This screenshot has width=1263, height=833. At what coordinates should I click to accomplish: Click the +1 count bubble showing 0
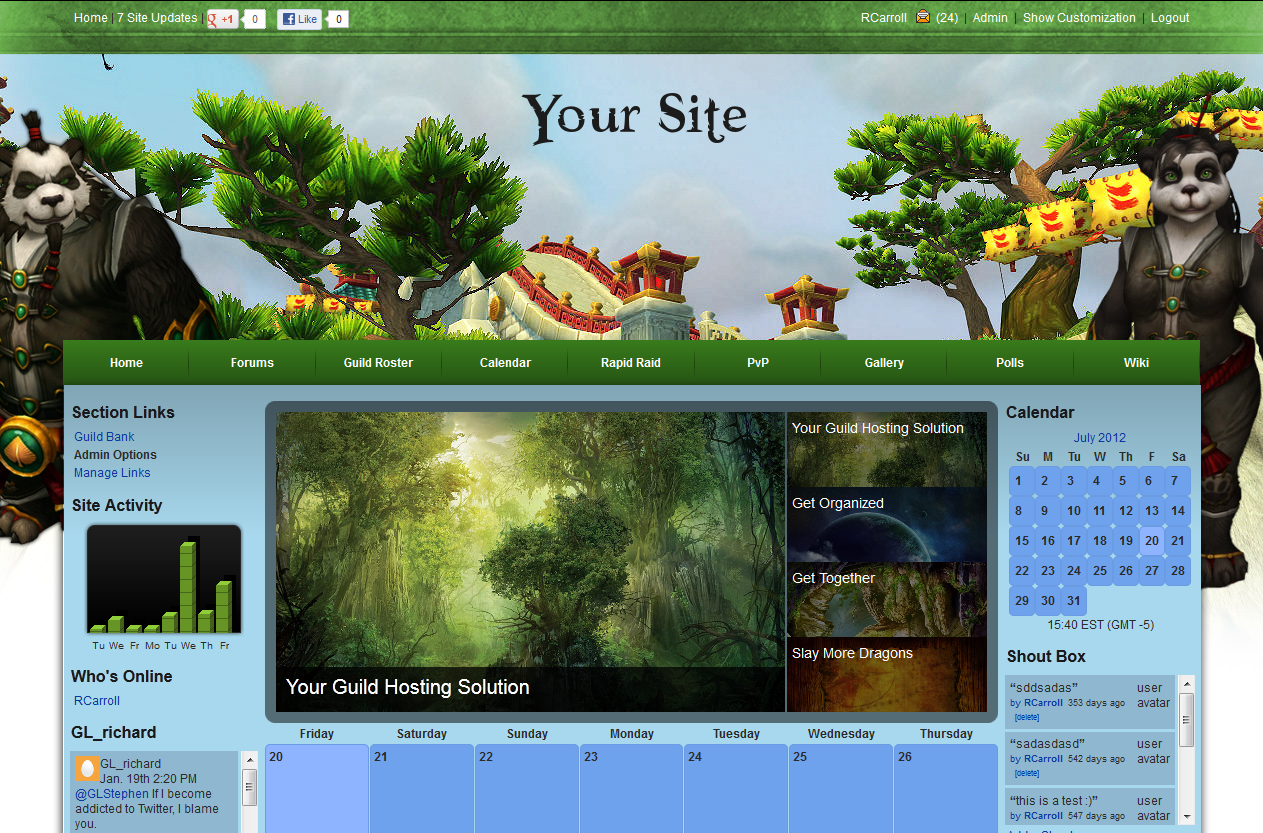click(254, 19)
